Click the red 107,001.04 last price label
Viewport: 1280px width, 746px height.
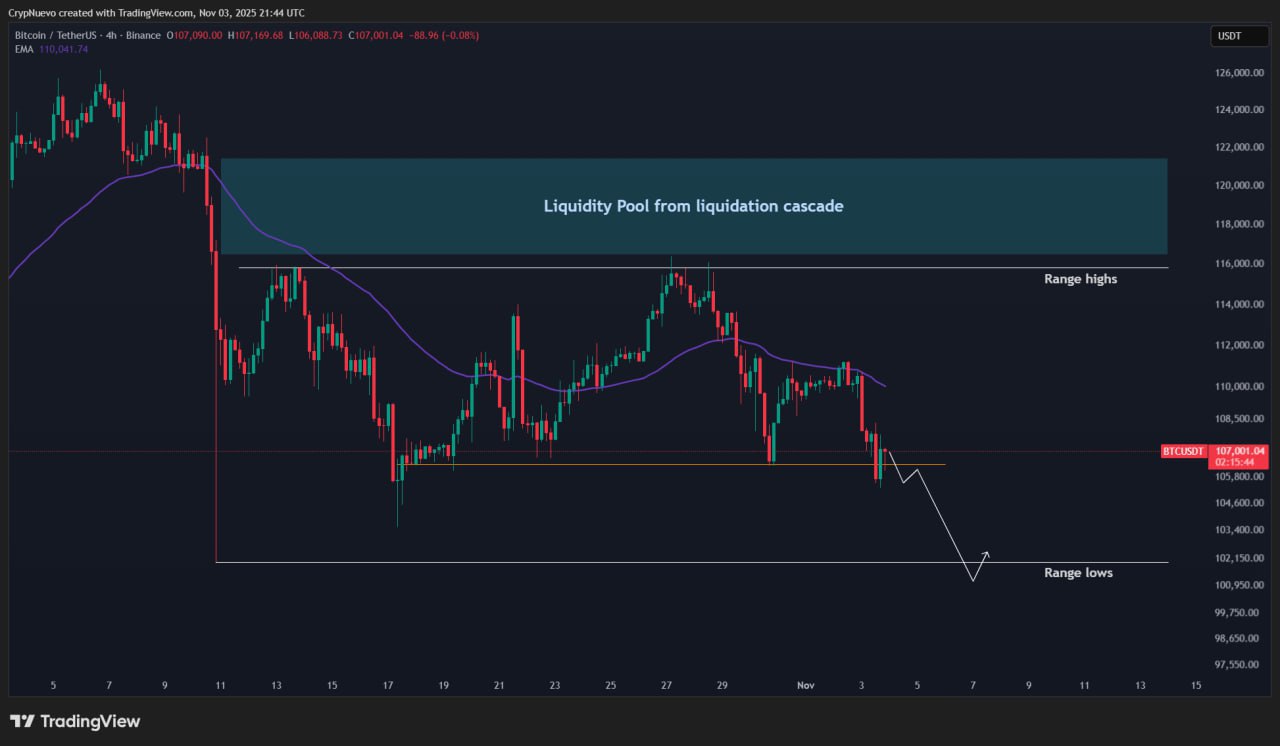pyautogui.click(x=1238, y=451)
